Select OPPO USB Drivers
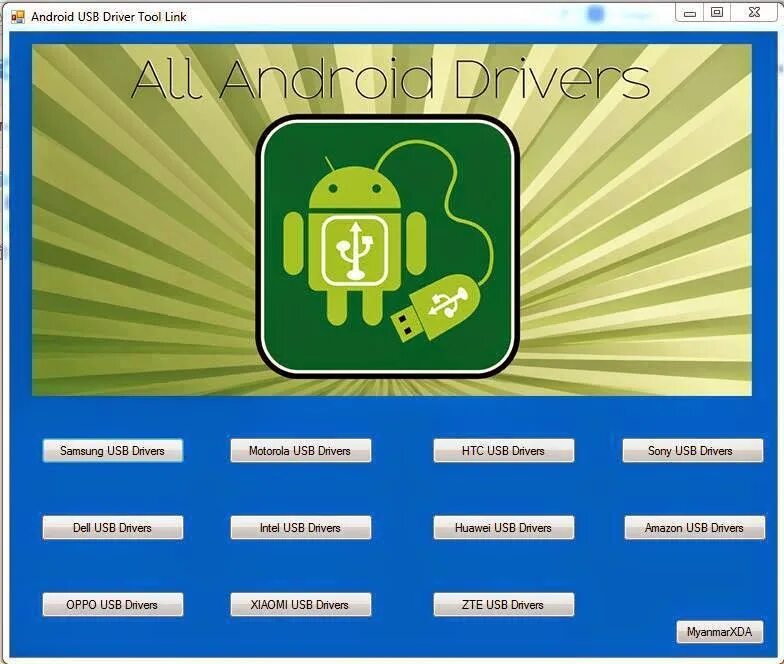Screen dimensions: 784x664 [112, 604]
